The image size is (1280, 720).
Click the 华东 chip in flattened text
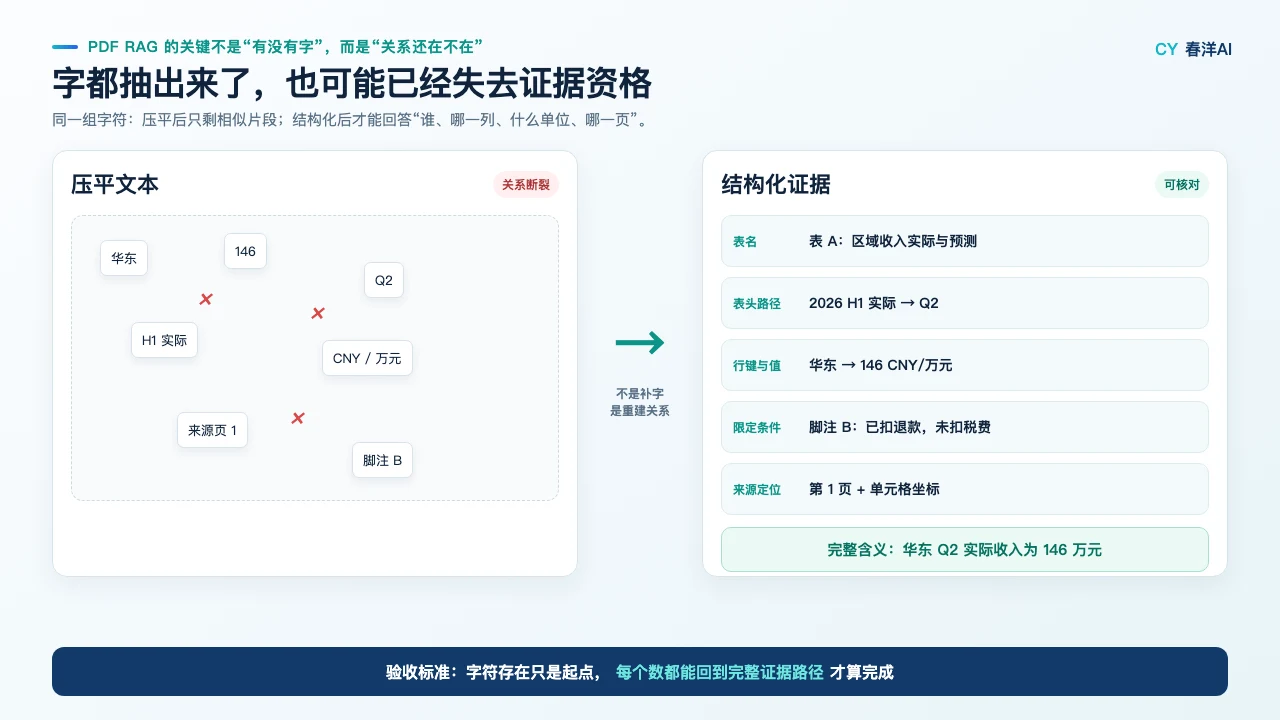pos(124,258)
